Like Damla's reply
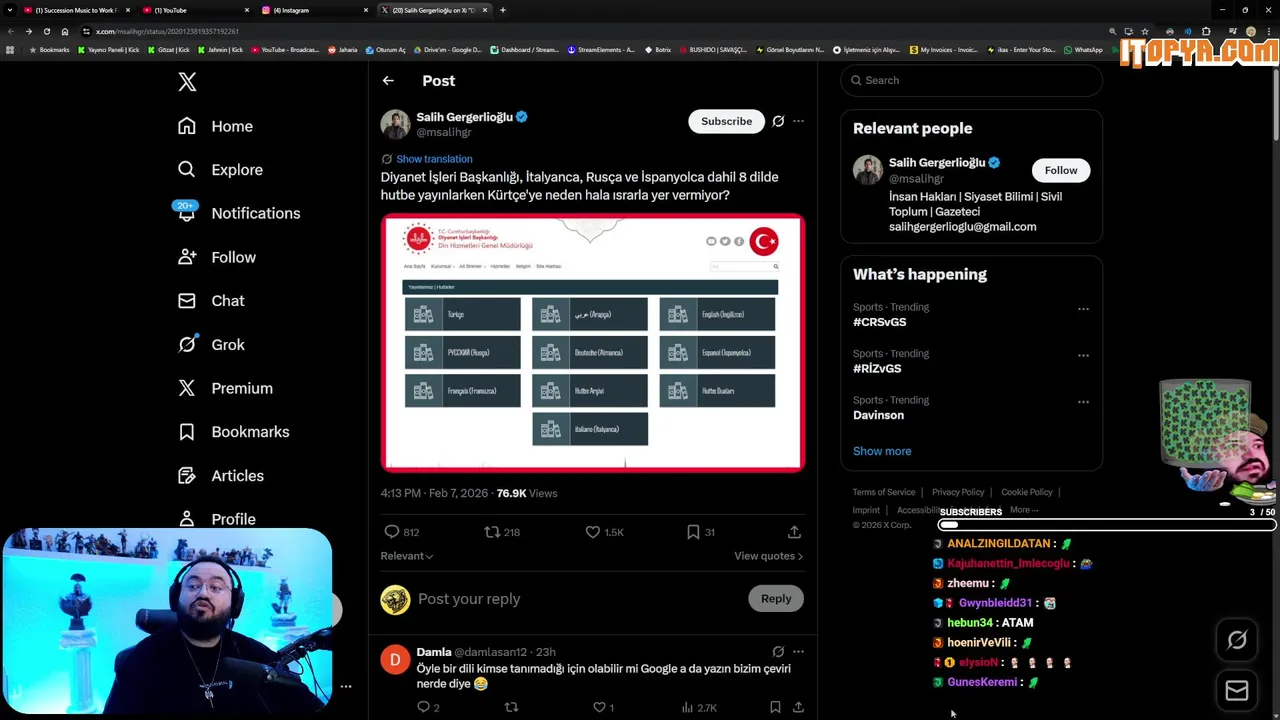 (599, 707)
